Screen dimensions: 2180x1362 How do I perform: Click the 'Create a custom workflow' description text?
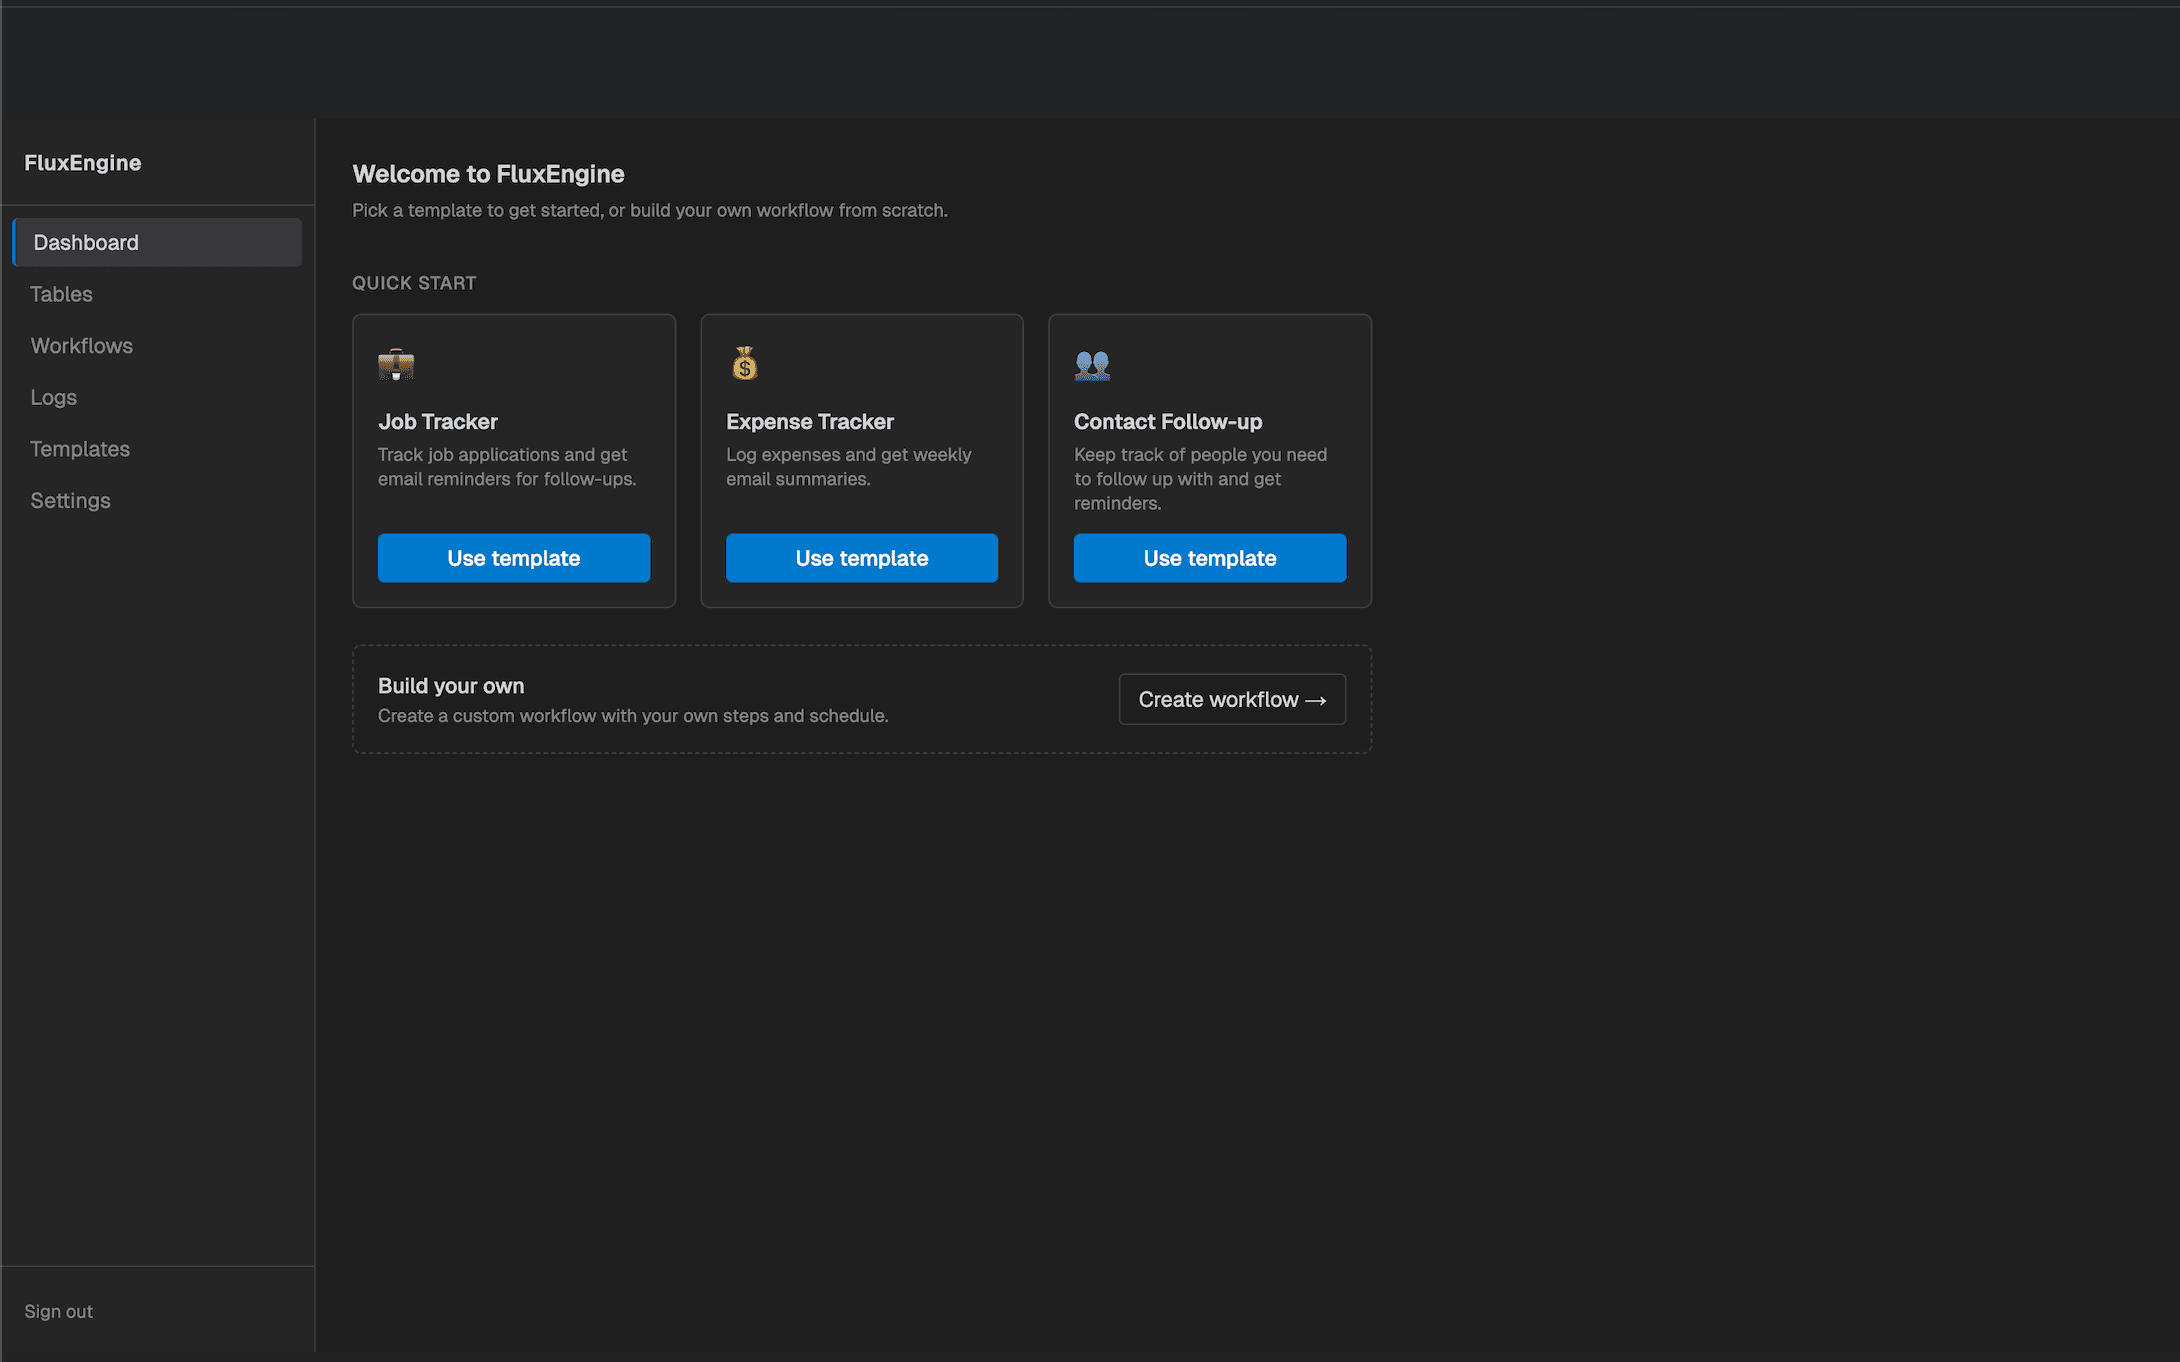pyautogui.click(x=633, y=715)
